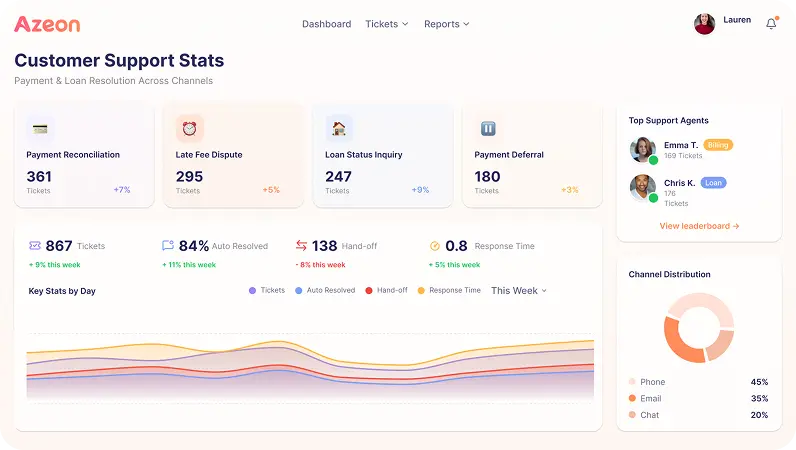The height and width of the screenshot is (450, 796).
Task: Click the Response Time clock icon
Action: pyautogui.click(x=435, y=245)
